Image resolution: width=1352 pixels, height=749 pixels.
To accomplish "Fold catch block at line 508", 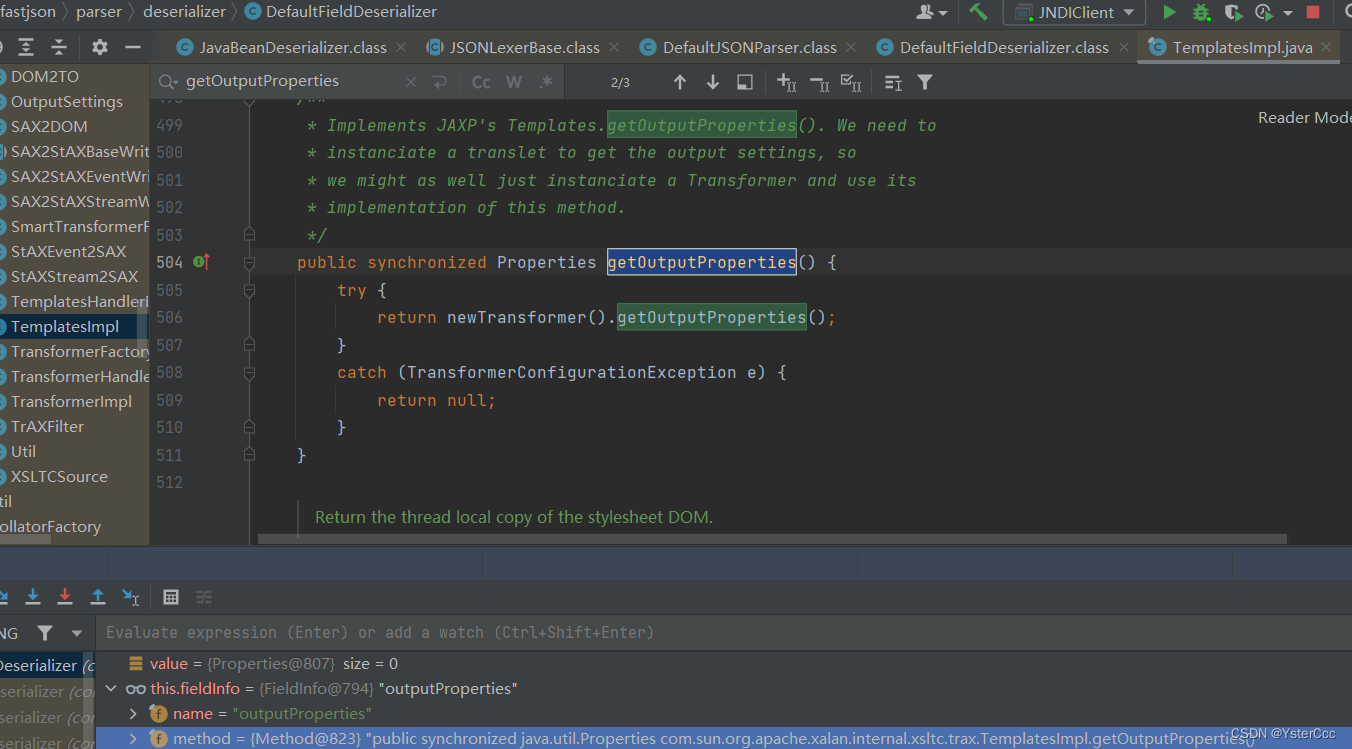I will click(x=249, y=372).
